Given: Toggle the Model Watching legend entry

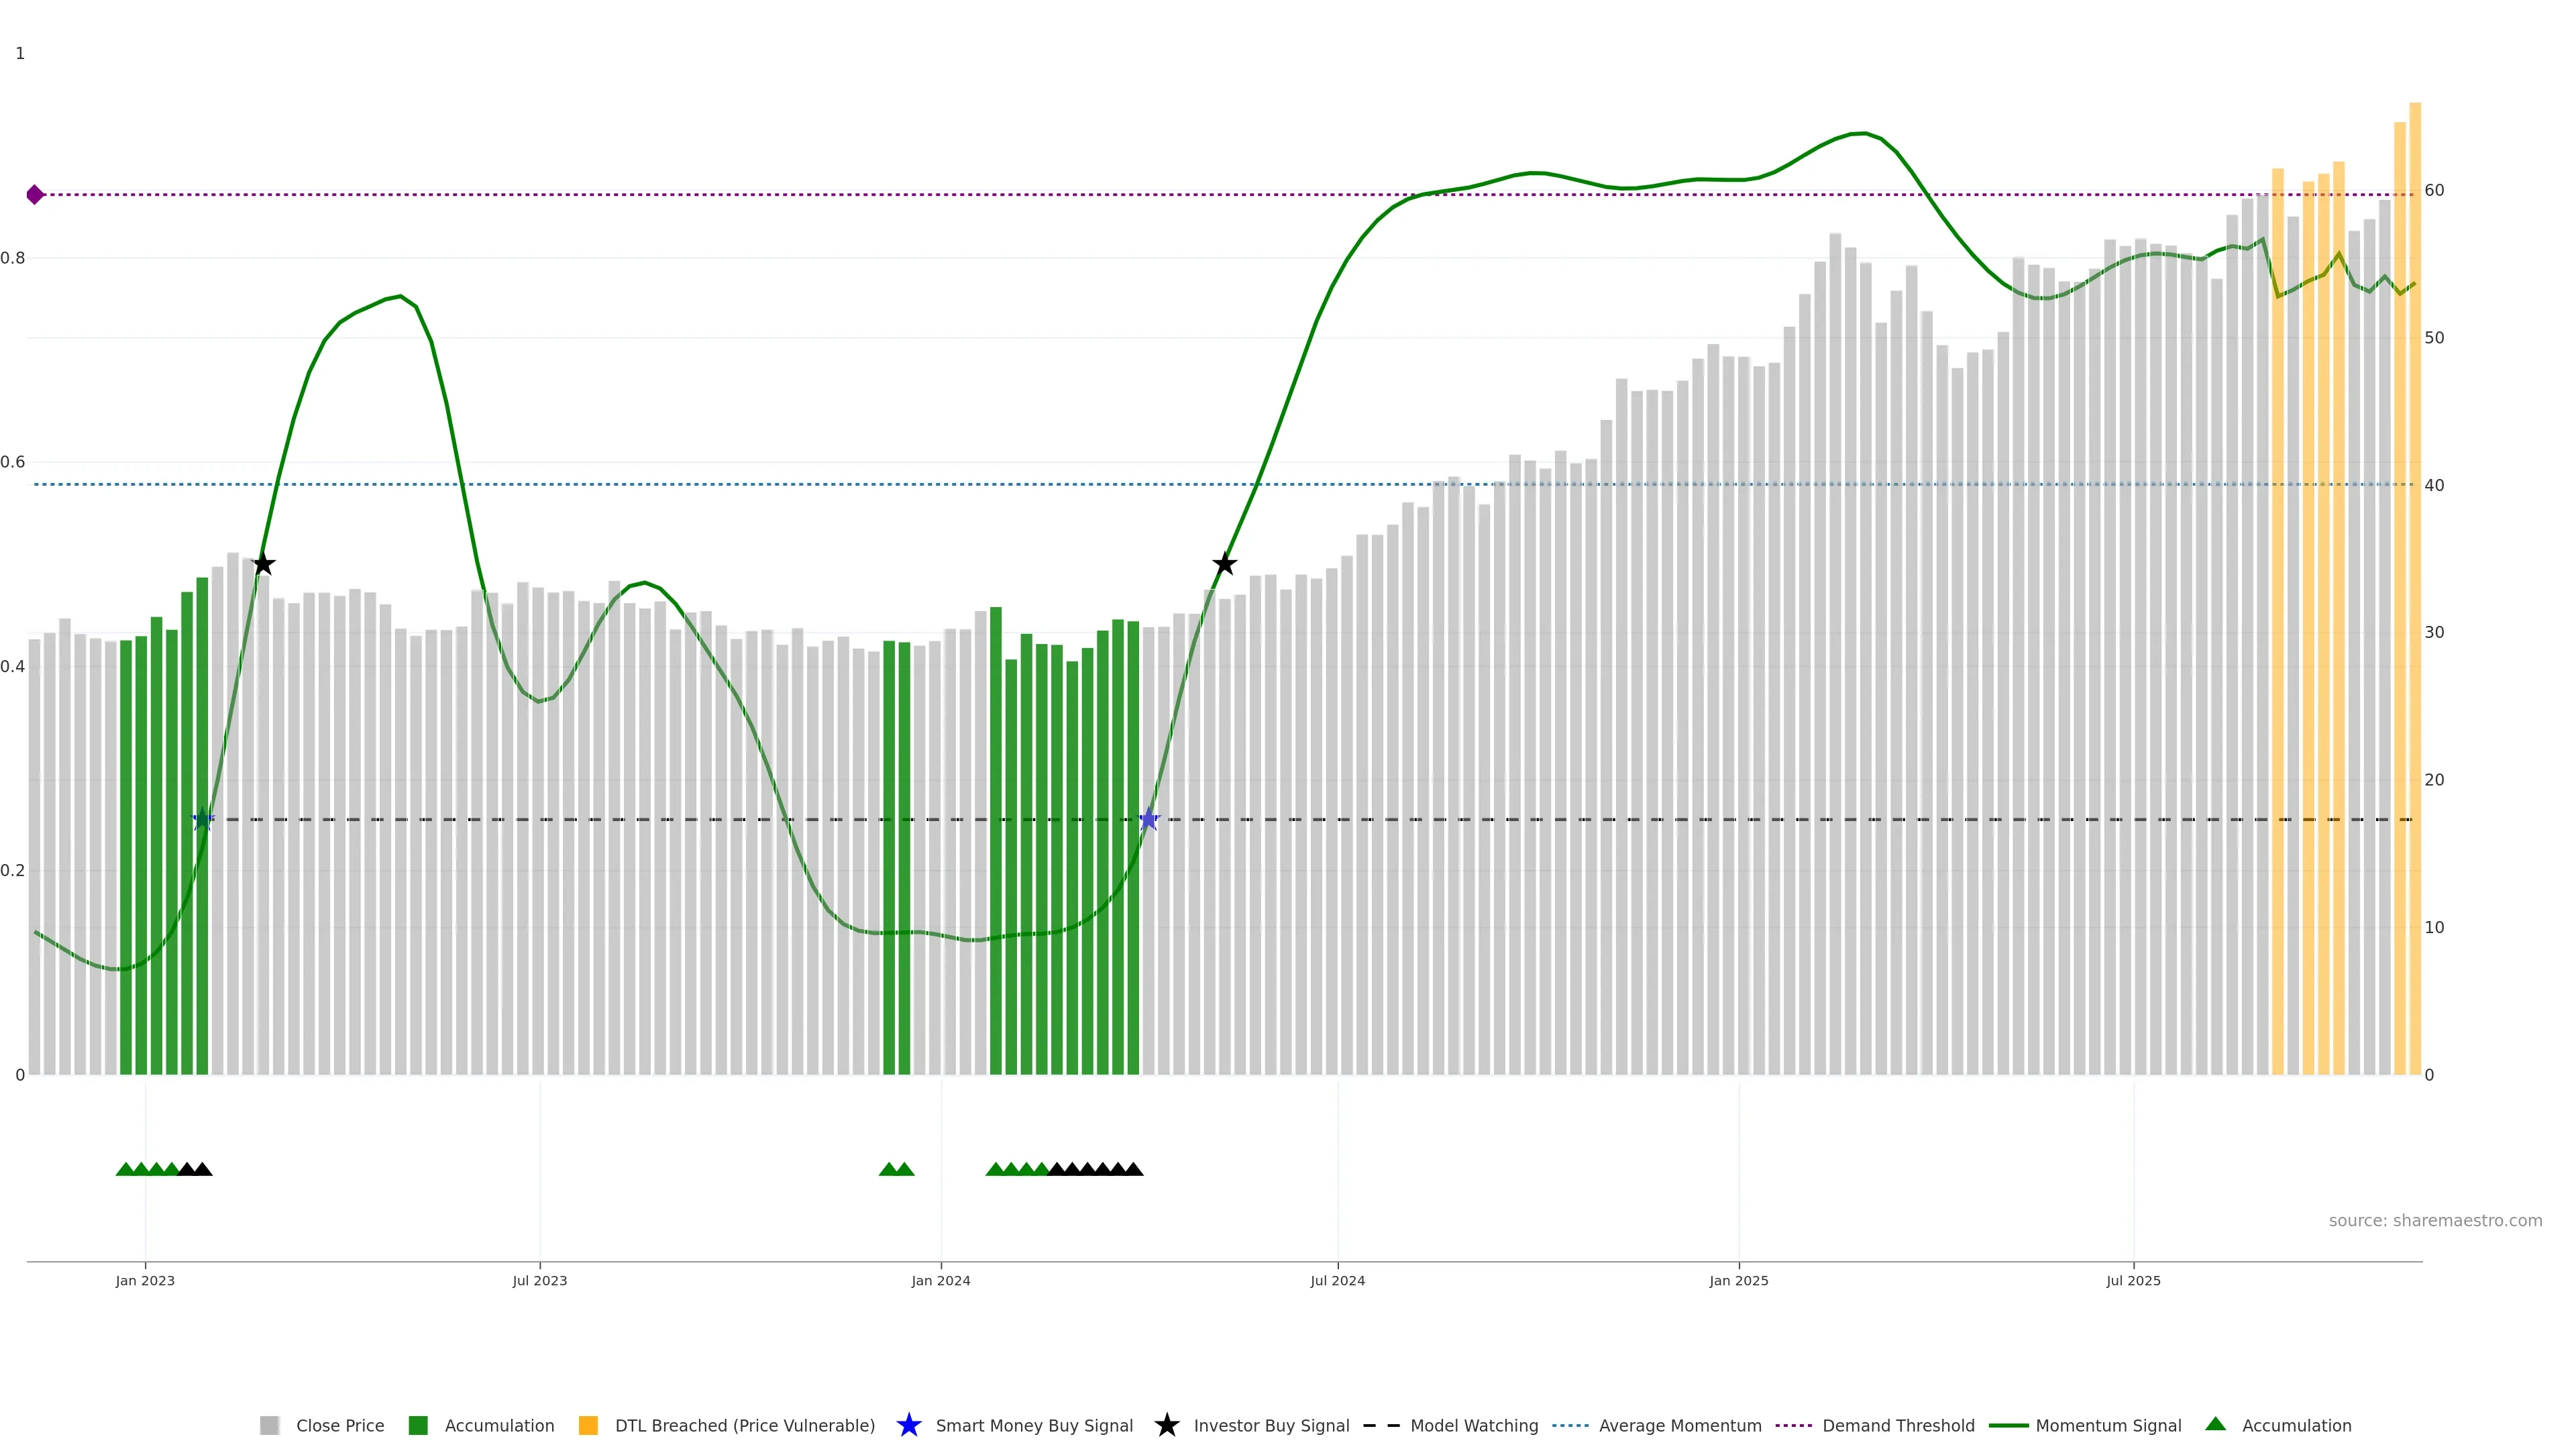Looking at the screenshot, I should click(1473, 1425).
